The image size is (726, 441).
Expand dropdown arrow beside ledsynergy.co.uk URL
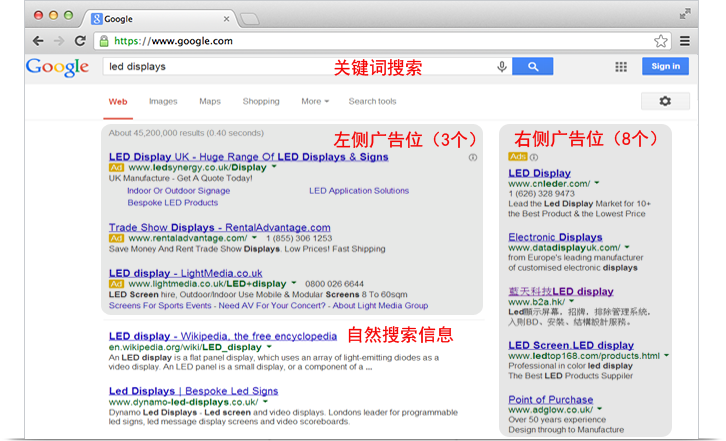(x=274, y=166)
